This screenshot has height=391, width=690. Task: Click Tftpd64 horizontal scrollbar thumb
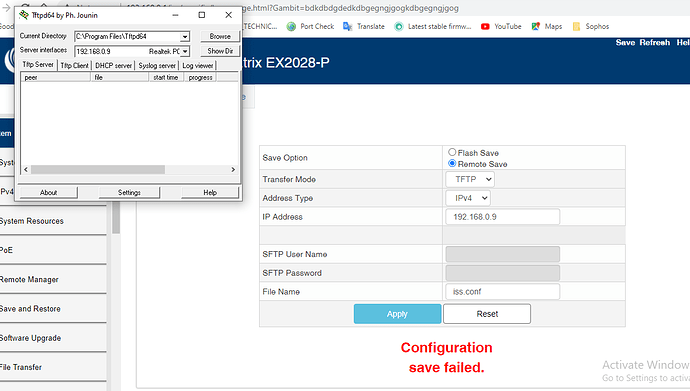coord(98,169)
